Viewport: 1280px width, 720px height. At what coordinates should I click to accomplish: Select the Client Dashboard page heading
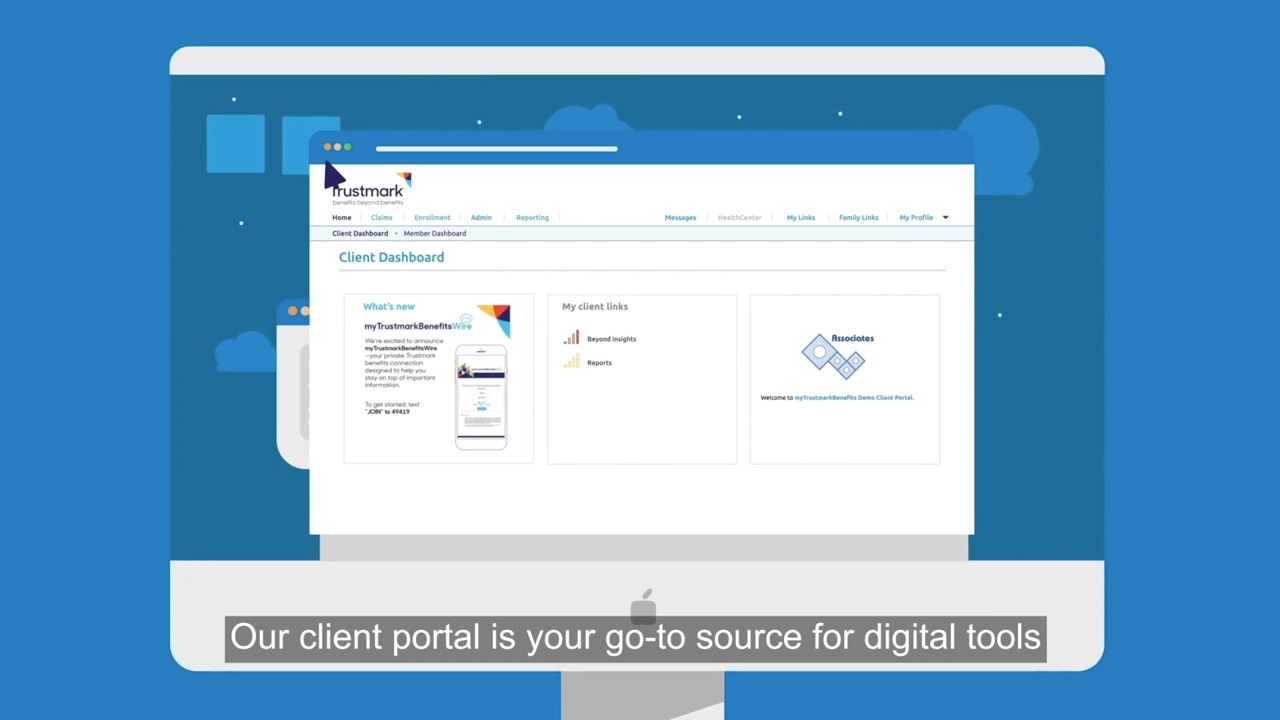coord(391,257)
